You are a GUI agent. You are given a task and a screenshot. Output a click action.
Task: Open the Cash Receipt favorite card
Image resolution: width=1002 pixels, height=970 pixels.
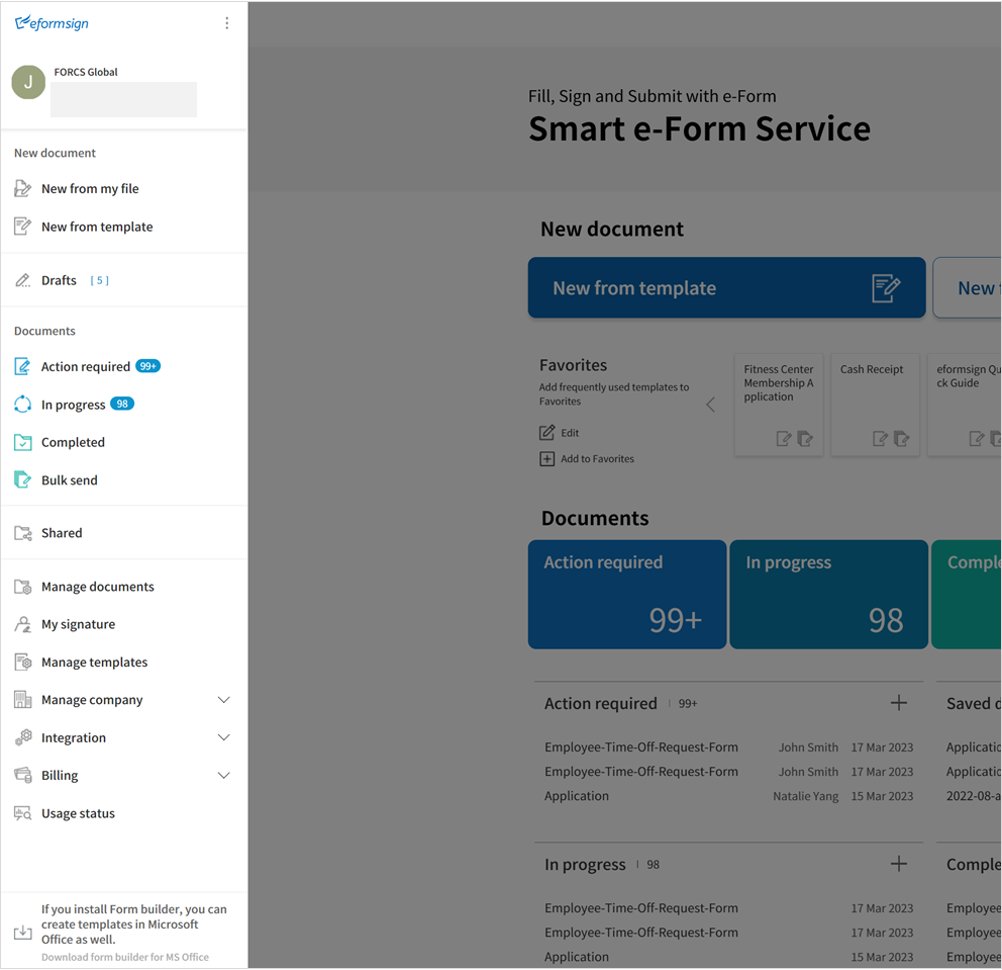(875, 404)
